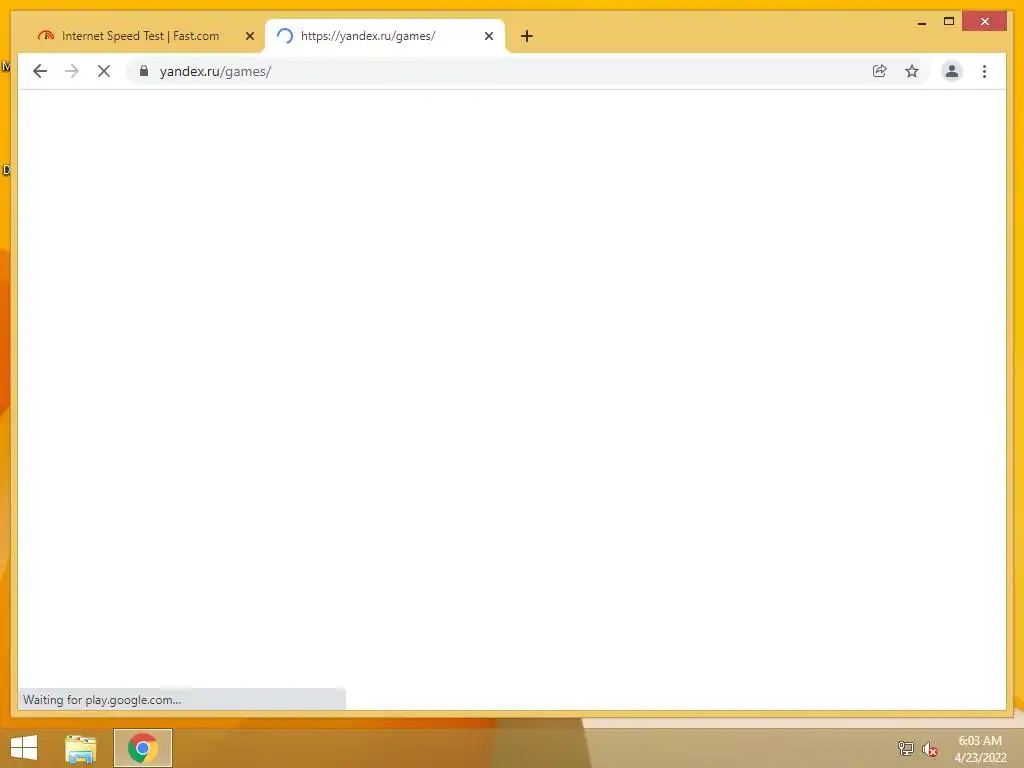Open a new tab with plus button
This screenshot has height=768, width=1024.
click(527, 36)
